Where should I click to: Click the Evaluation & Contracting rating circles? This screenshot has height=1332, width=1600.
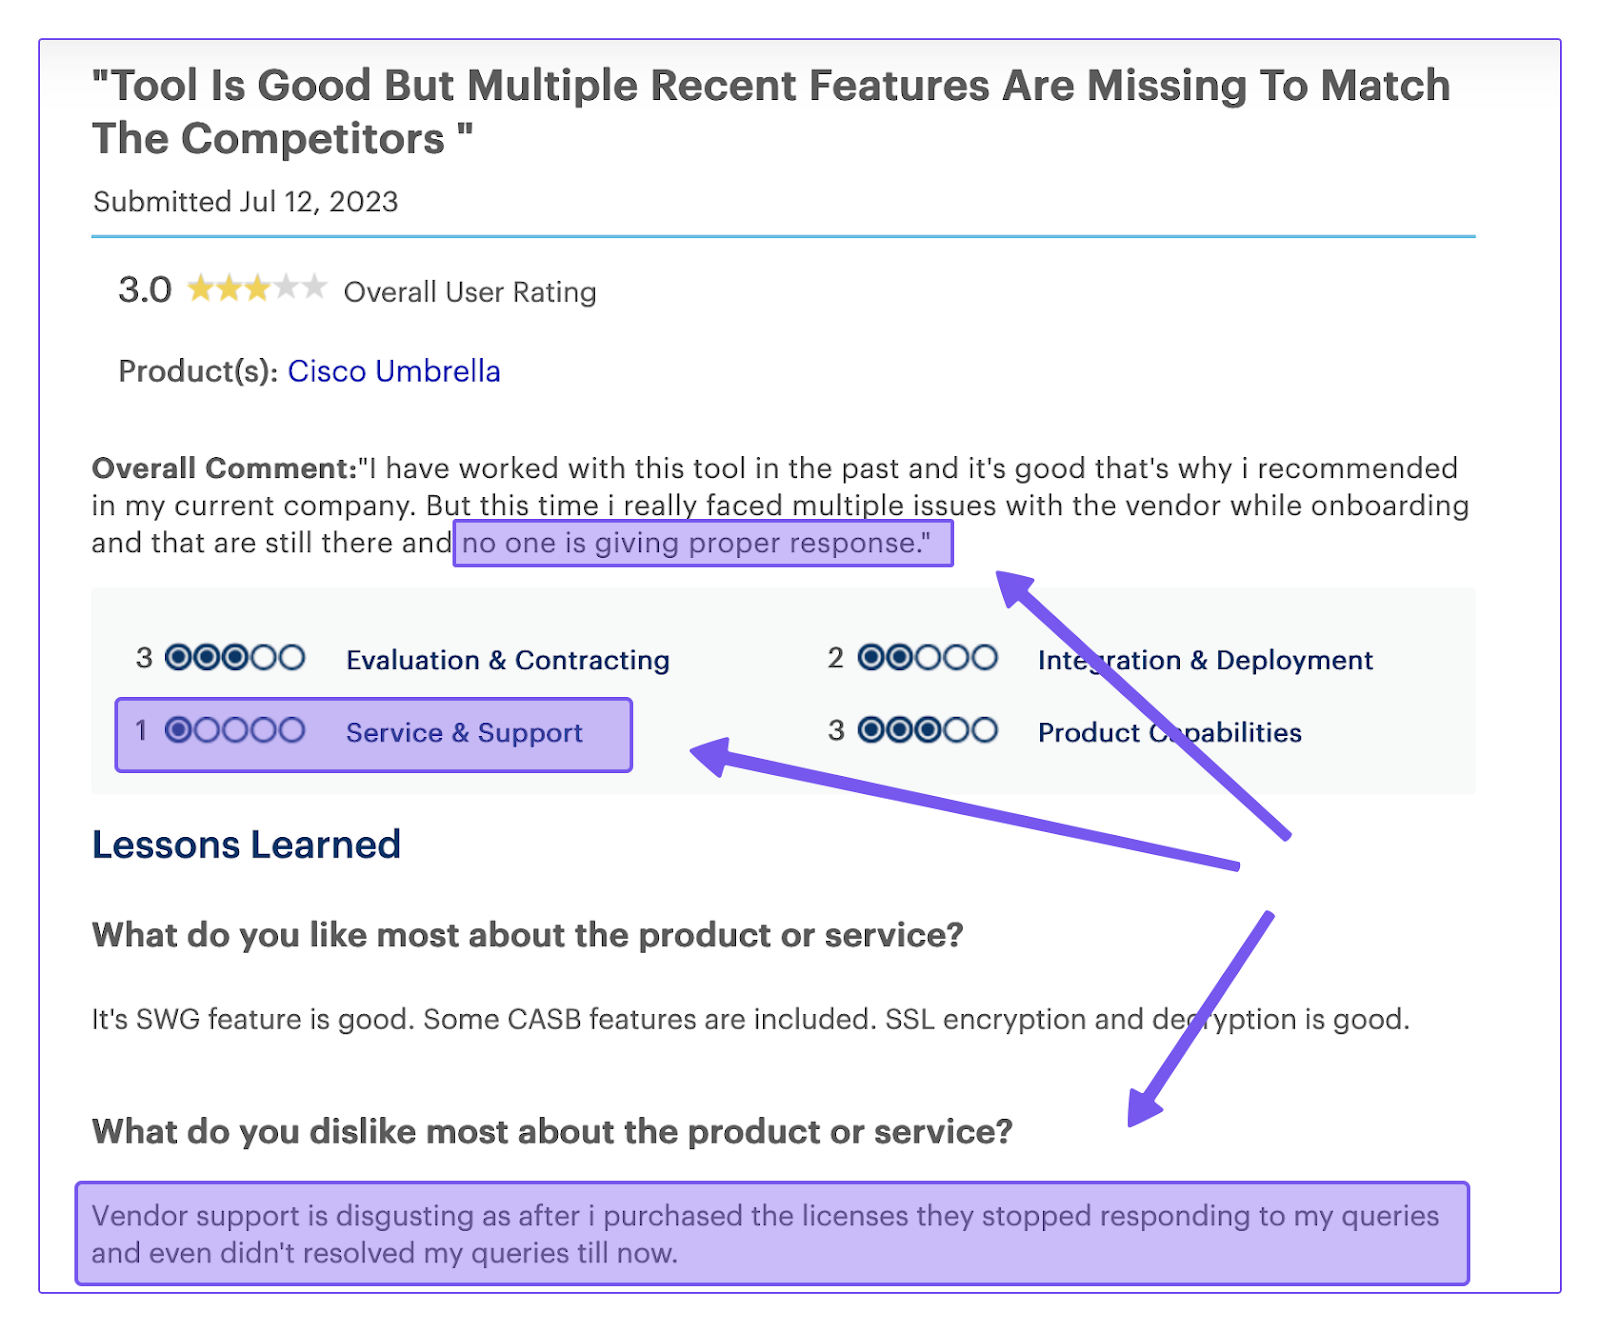[235, 658]
